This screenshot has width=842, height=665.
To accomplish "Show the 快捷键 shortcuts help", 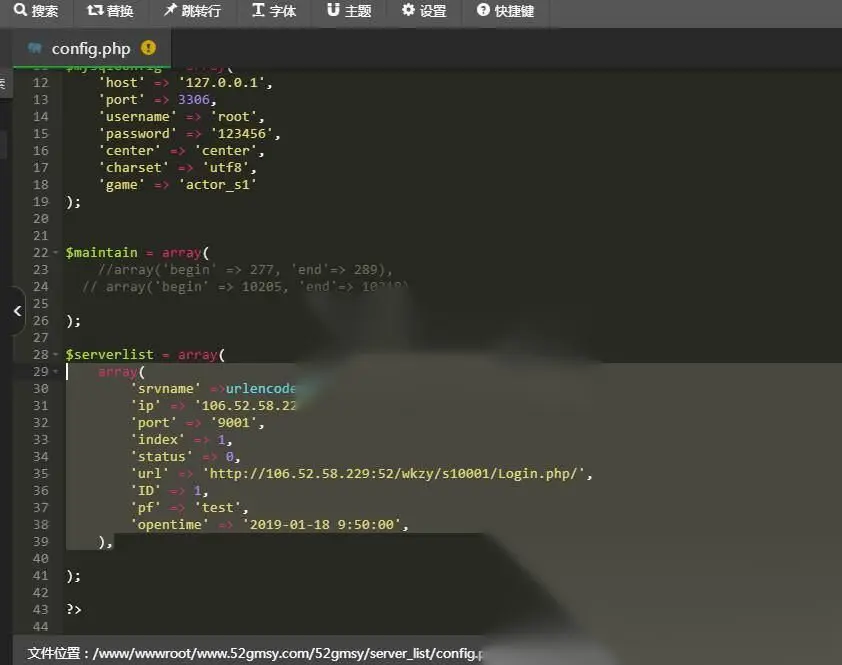I will (x=505, y=11).
